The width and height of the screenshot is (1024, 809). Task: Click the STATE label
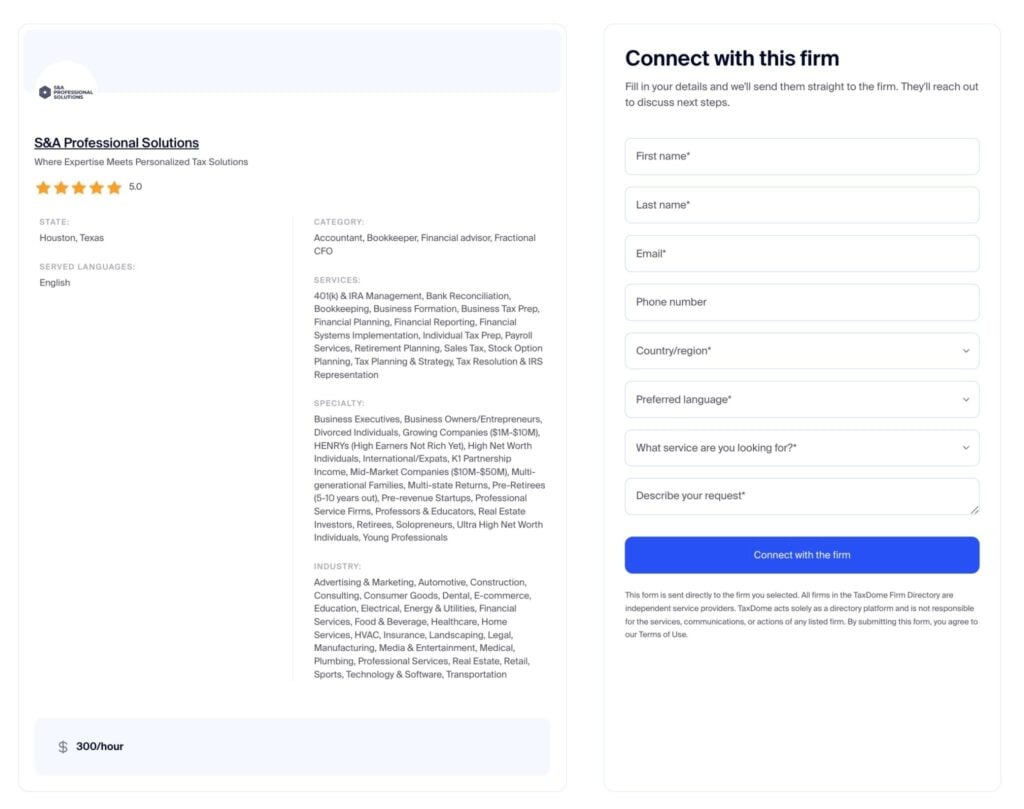point(54,222)
